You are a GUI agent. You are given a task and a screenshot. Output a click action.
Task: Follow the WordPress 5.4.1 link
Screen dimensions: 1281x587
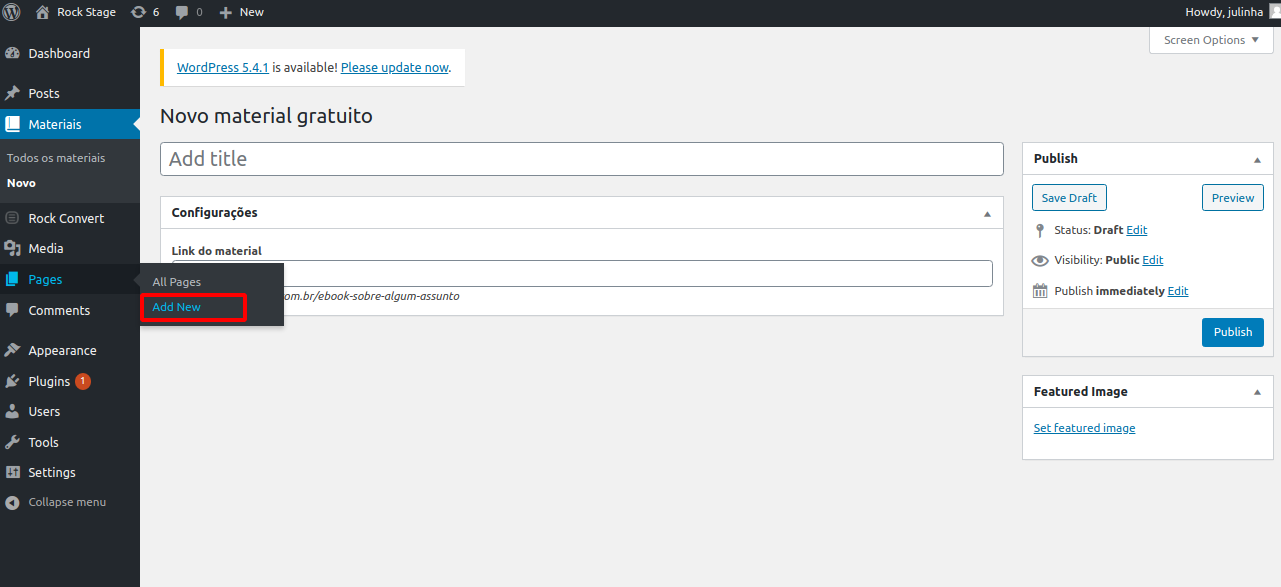pos(223,68)
